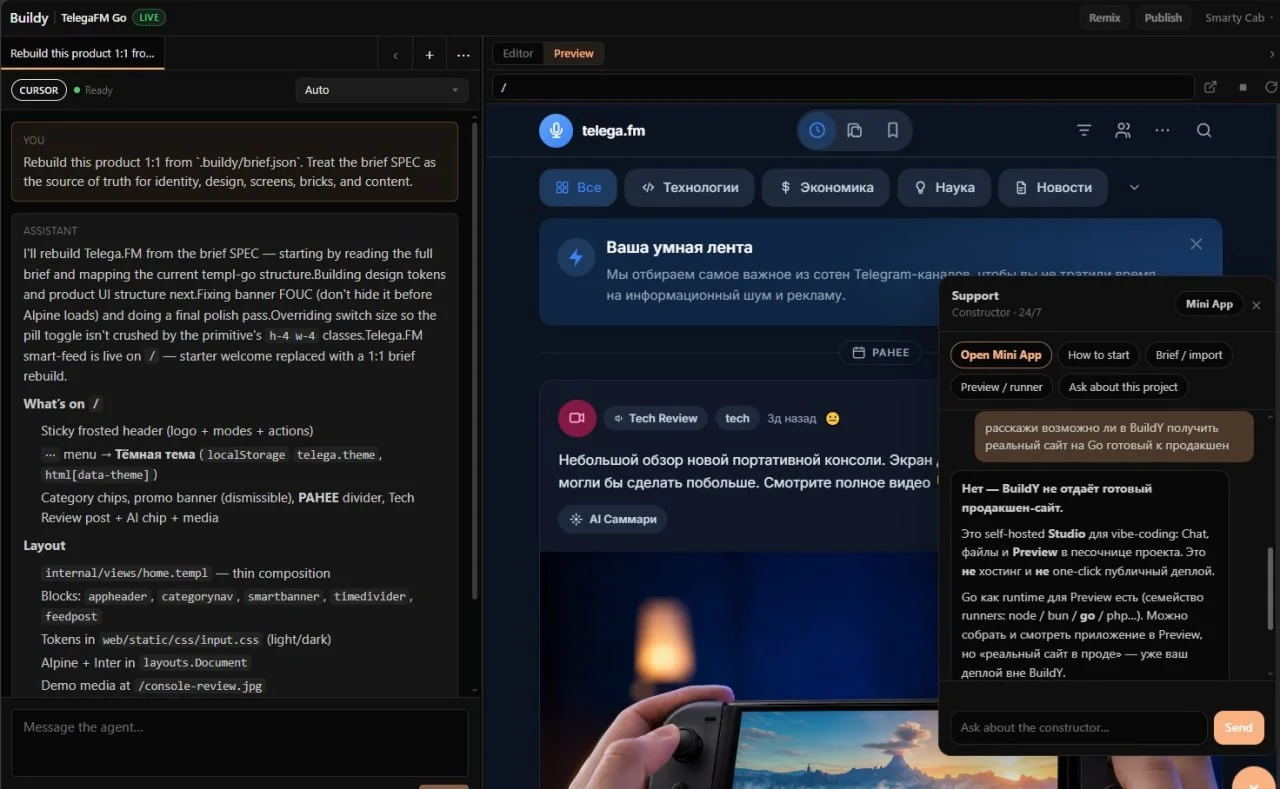Reload the preview pane
This screenshot has height=789, width=1280.
1271,87
